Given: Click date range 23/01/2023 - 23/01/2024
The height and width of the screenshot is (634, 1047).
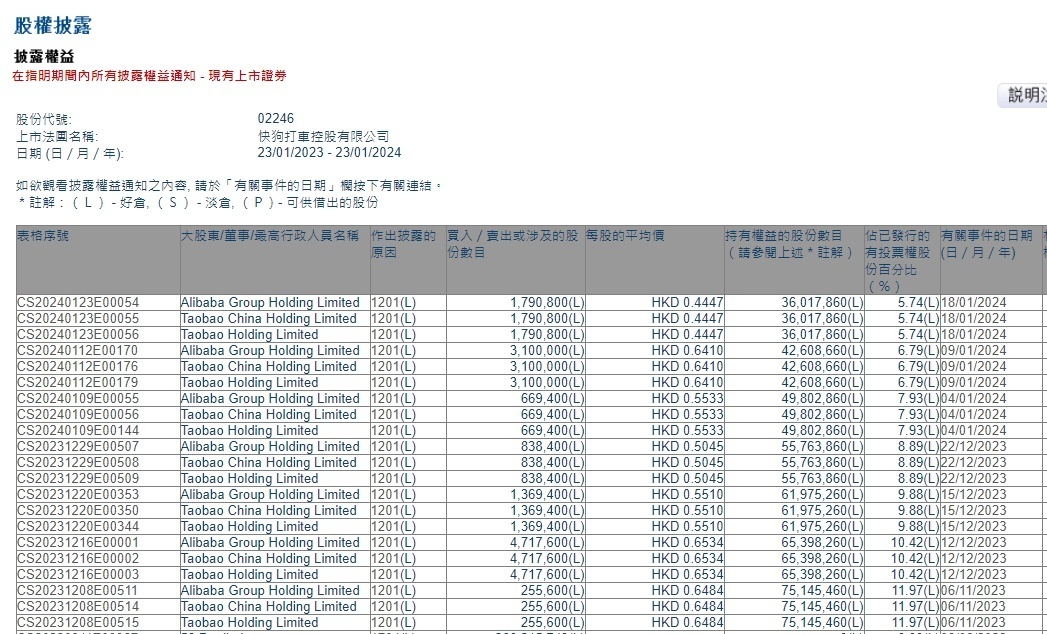Looking at the screenshot, I should (329, 152).
